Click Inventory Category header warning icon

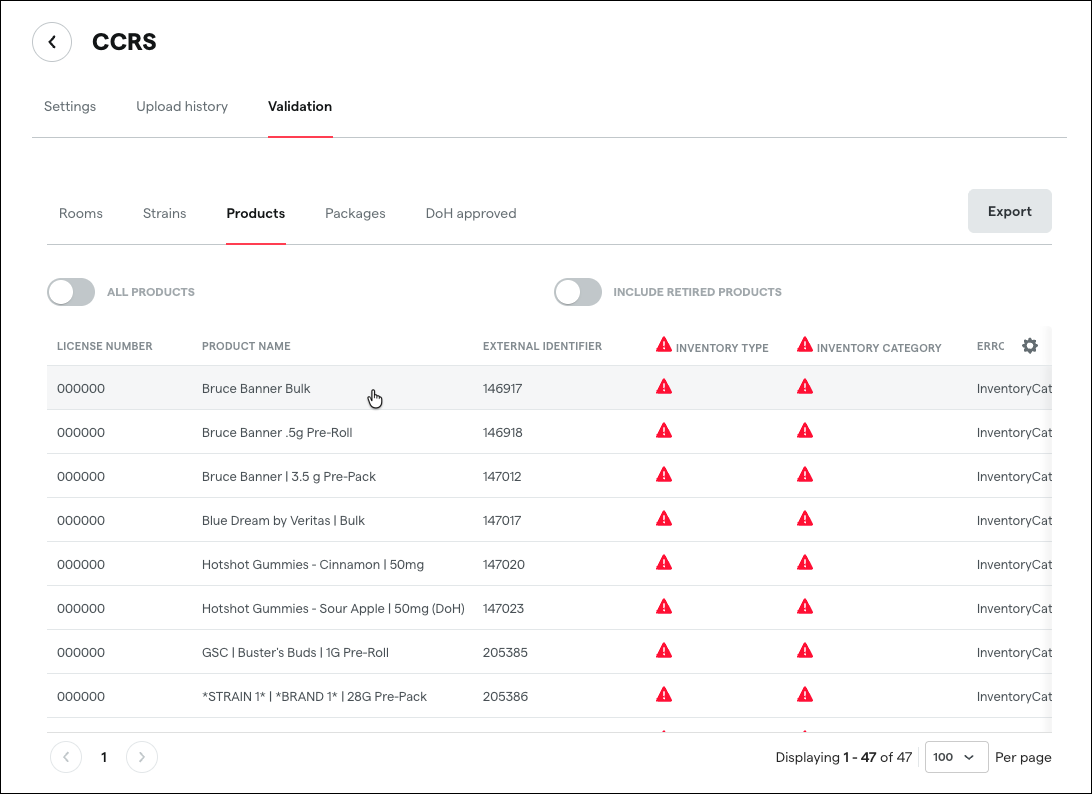click(805, 344)
